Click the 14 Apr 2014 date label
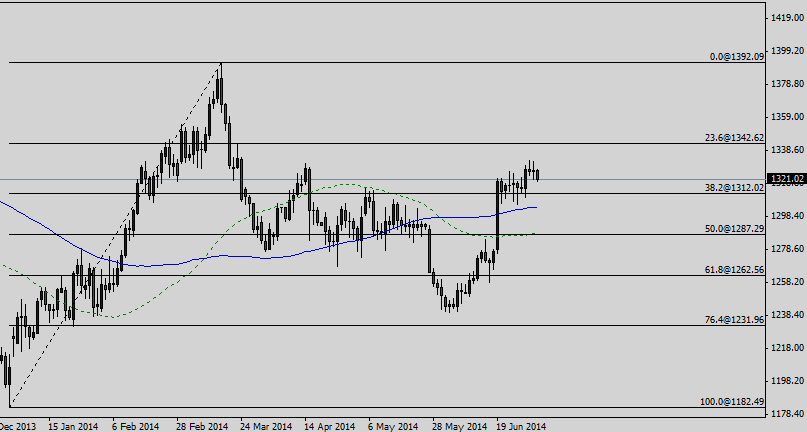This screenshot has width=807, height=432. pos(330,425)
